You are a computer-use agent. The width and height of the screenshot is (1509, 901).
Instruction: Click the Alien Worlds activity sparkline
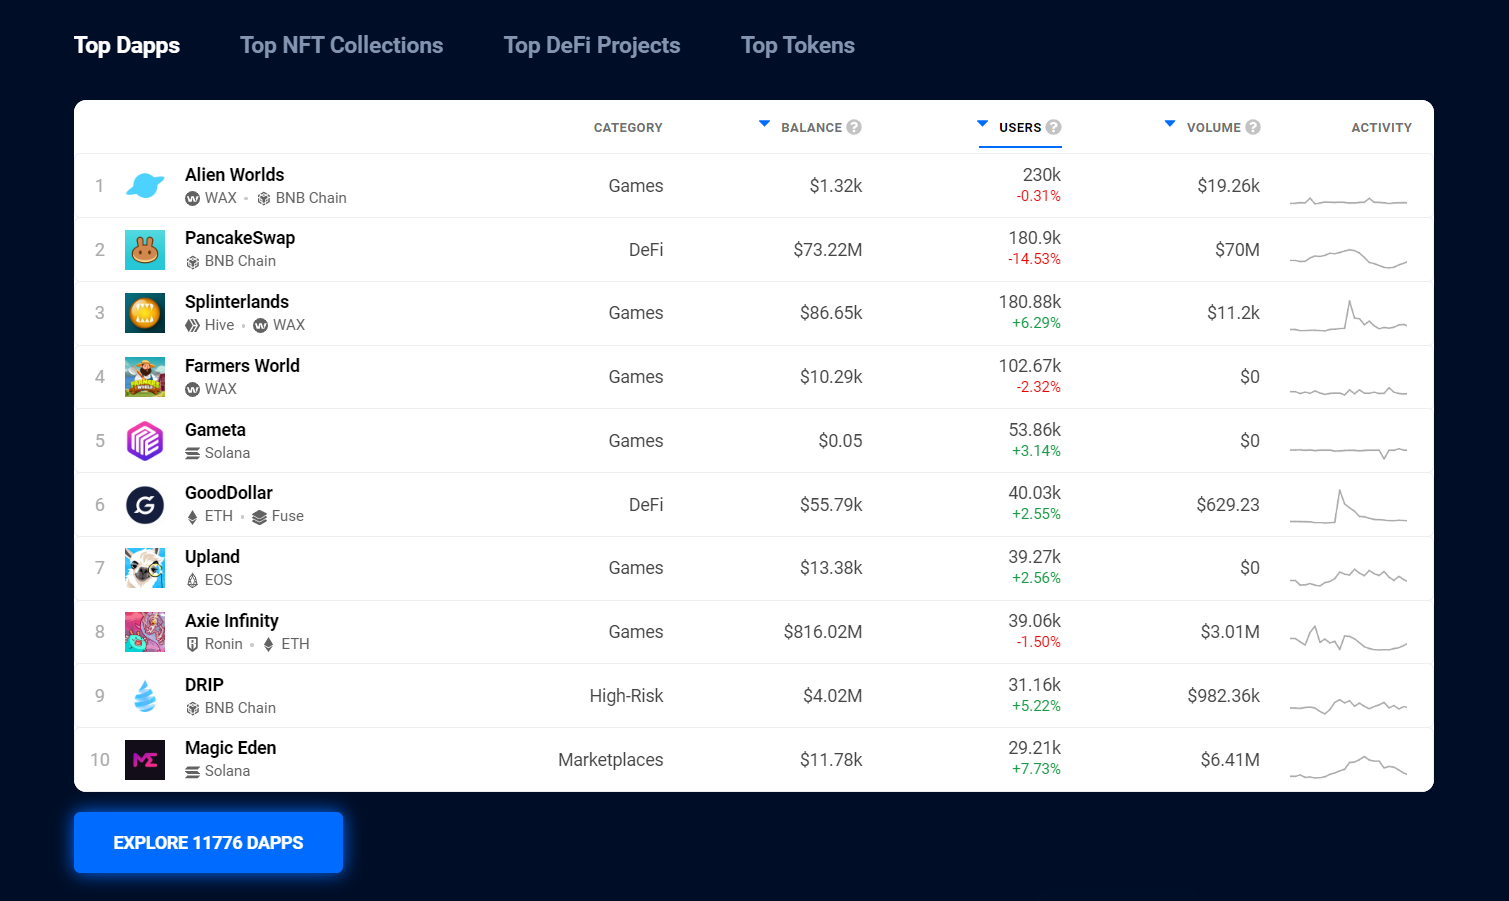coord(1348,200)
